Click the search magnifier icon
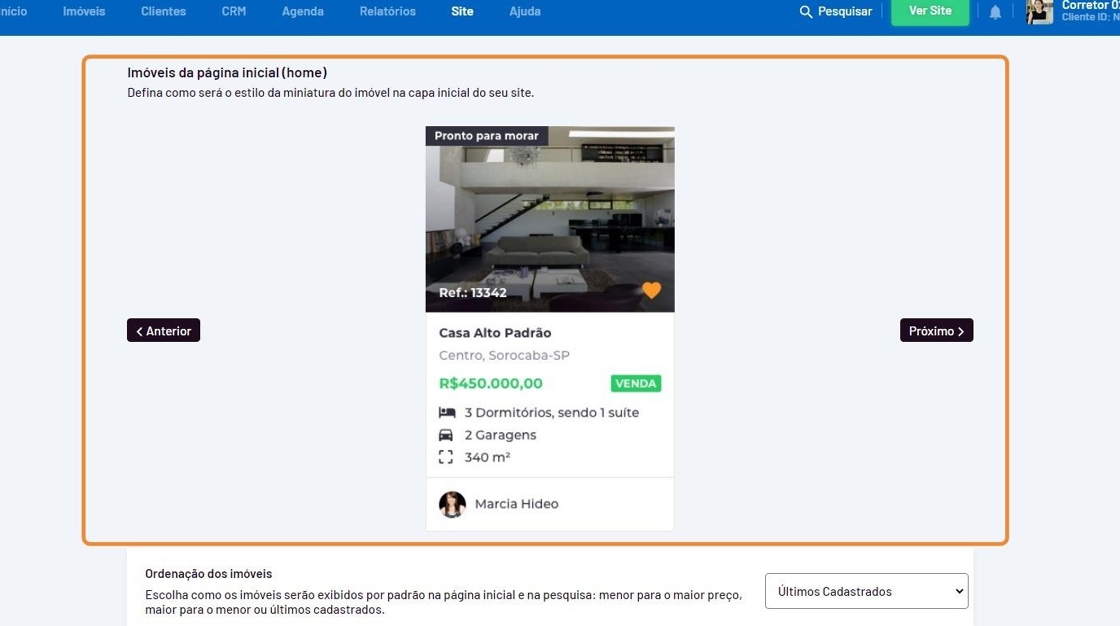 click(x=806, y=12)
